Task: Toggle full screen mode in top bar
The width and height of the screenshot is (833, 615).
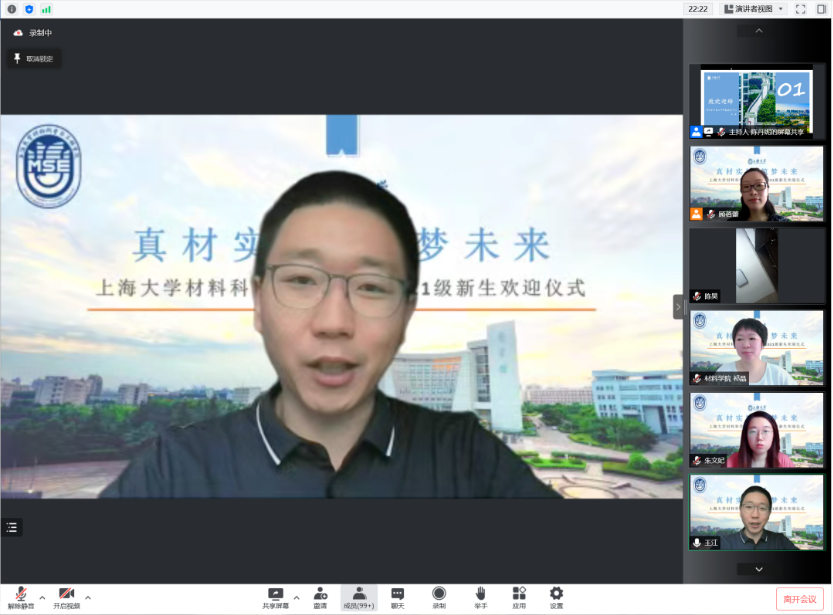Action: tap(800, 9)
